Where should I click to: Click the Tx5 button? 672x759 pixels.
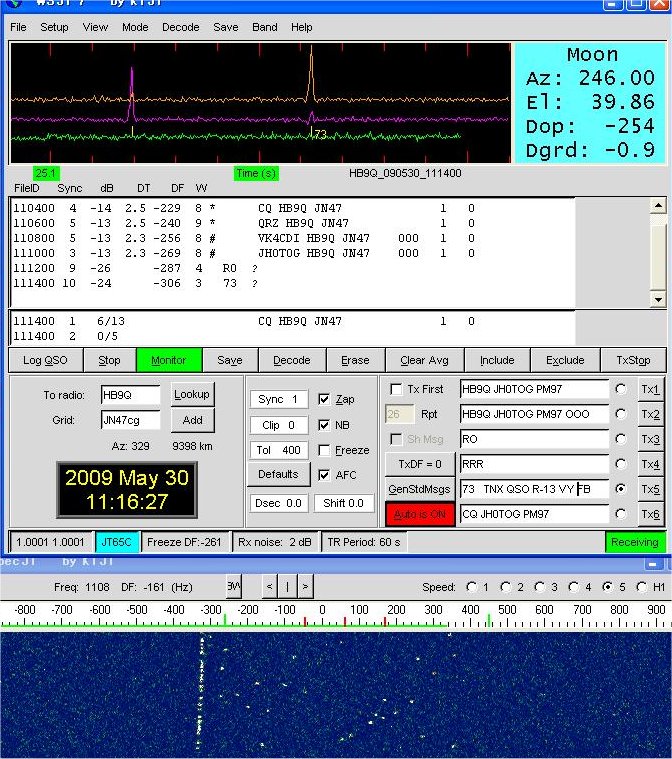pyautogui.click(x=650, y=489)
